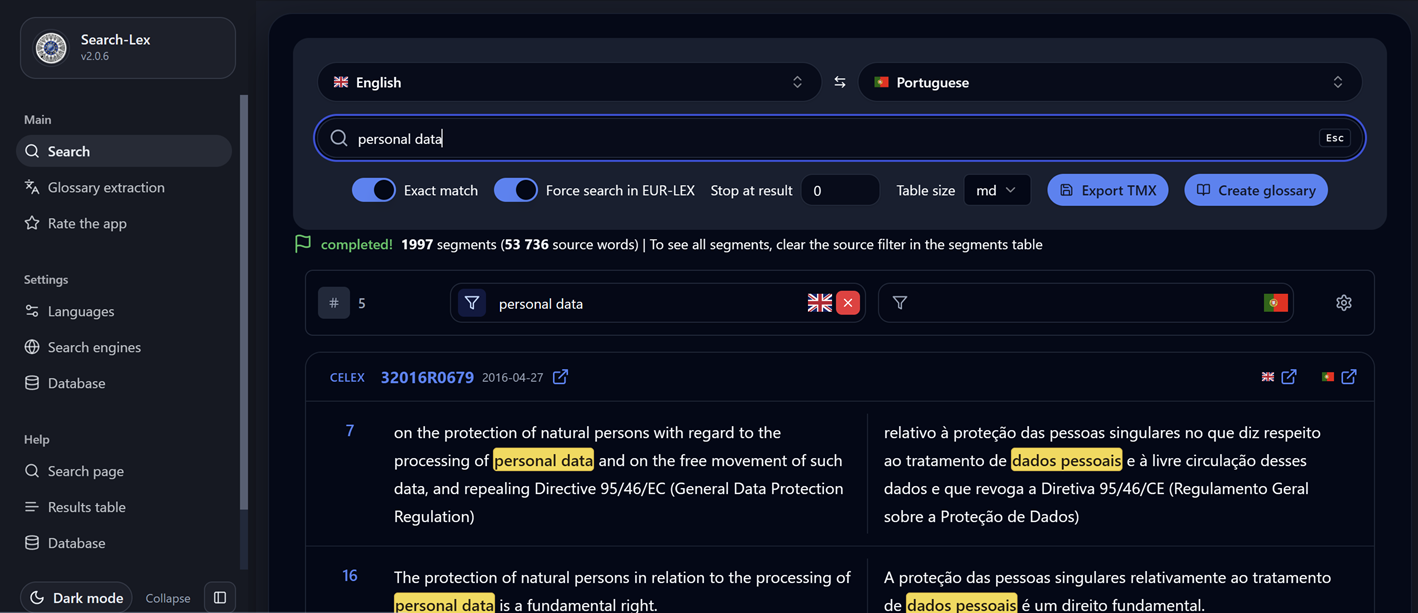The width and height of the screenshot is (1418, 613).
Task: Click the Create glossary button
Action: tap(1256, 189)
